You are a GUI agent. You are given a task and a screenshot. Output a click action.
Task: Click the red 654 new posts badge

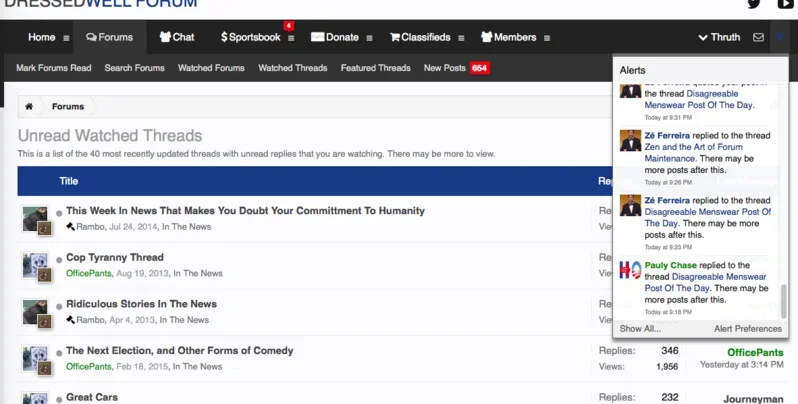point(479,68)
